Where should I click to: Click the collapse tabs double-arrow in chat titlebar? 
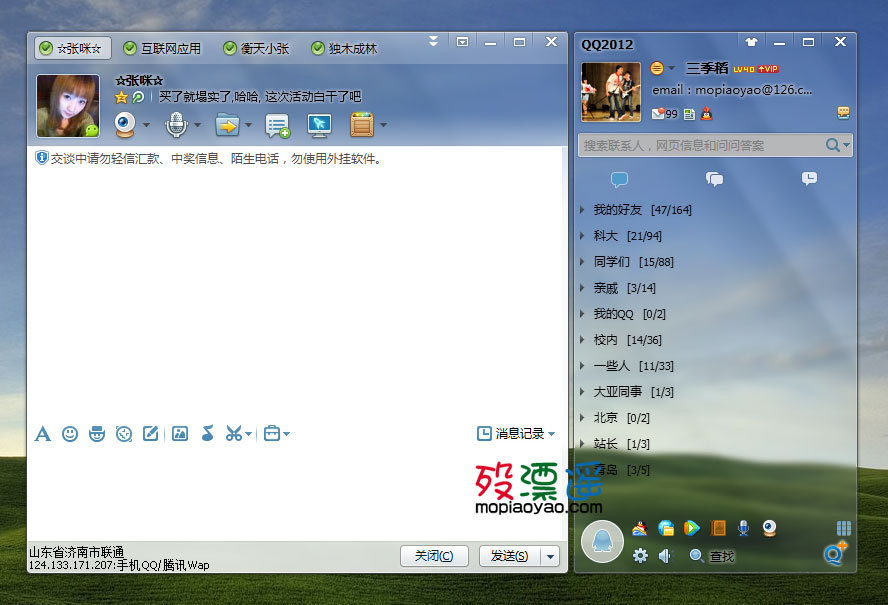433,41
